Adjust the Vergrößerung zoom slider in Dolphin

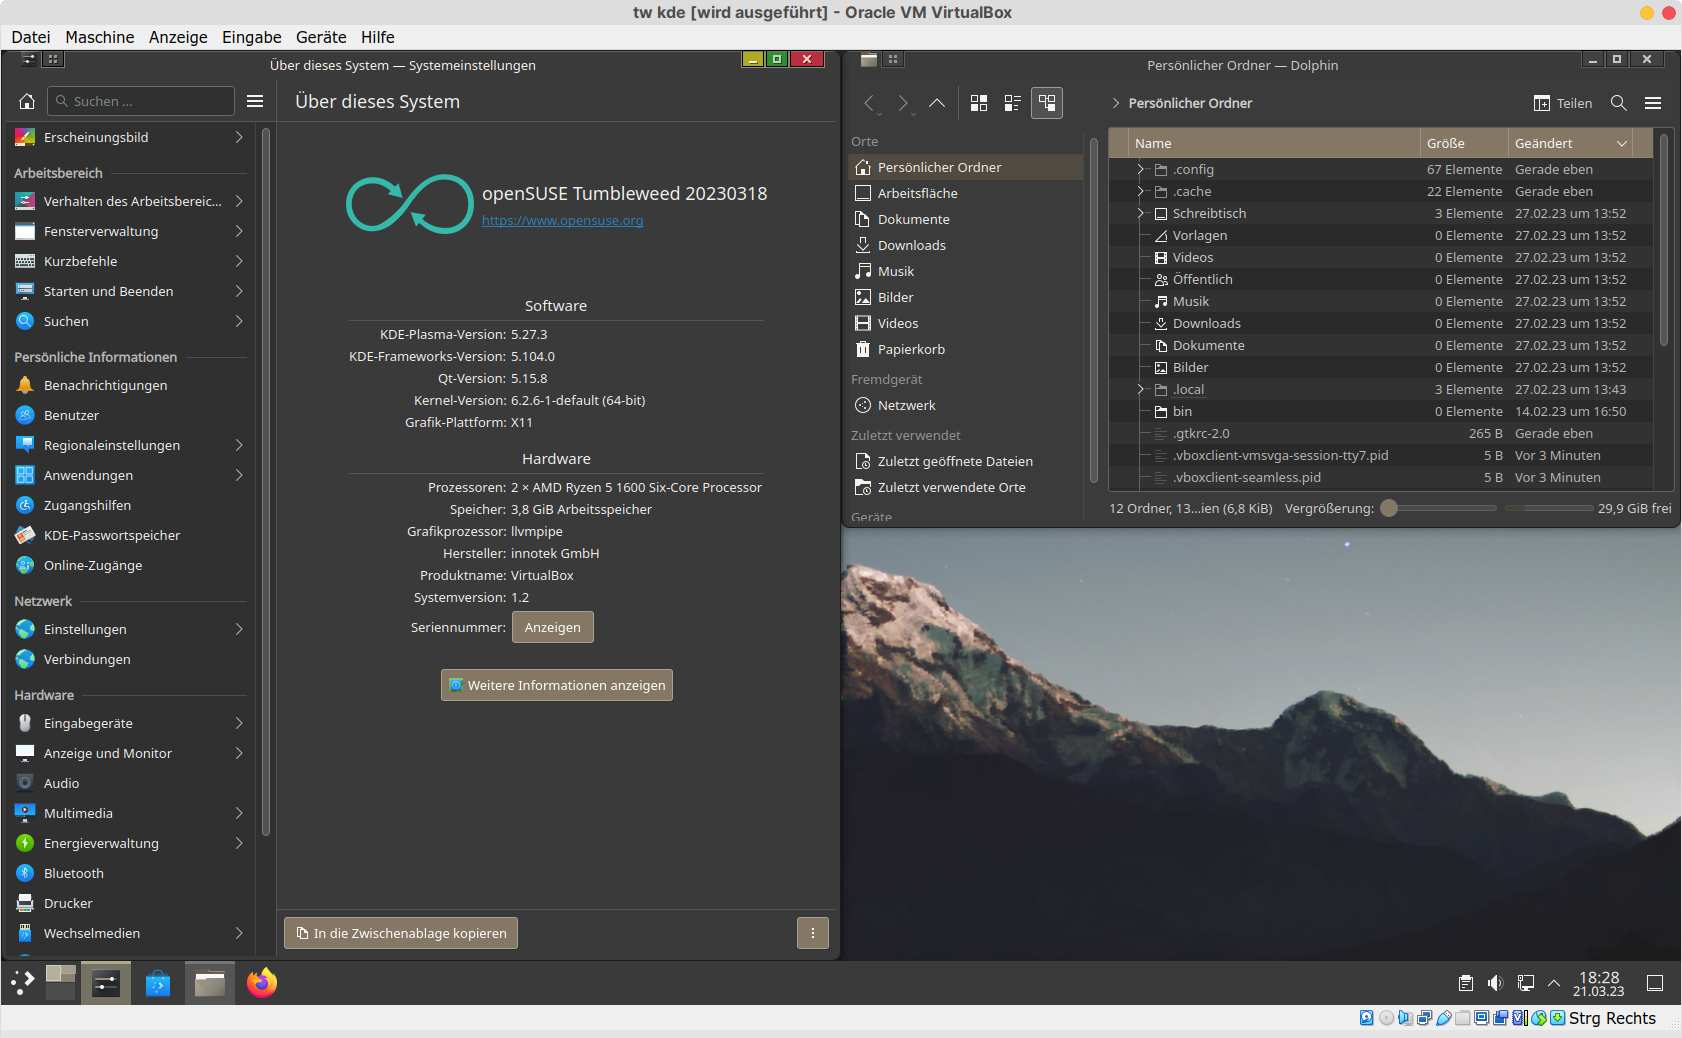click(x=1438, y=508)
